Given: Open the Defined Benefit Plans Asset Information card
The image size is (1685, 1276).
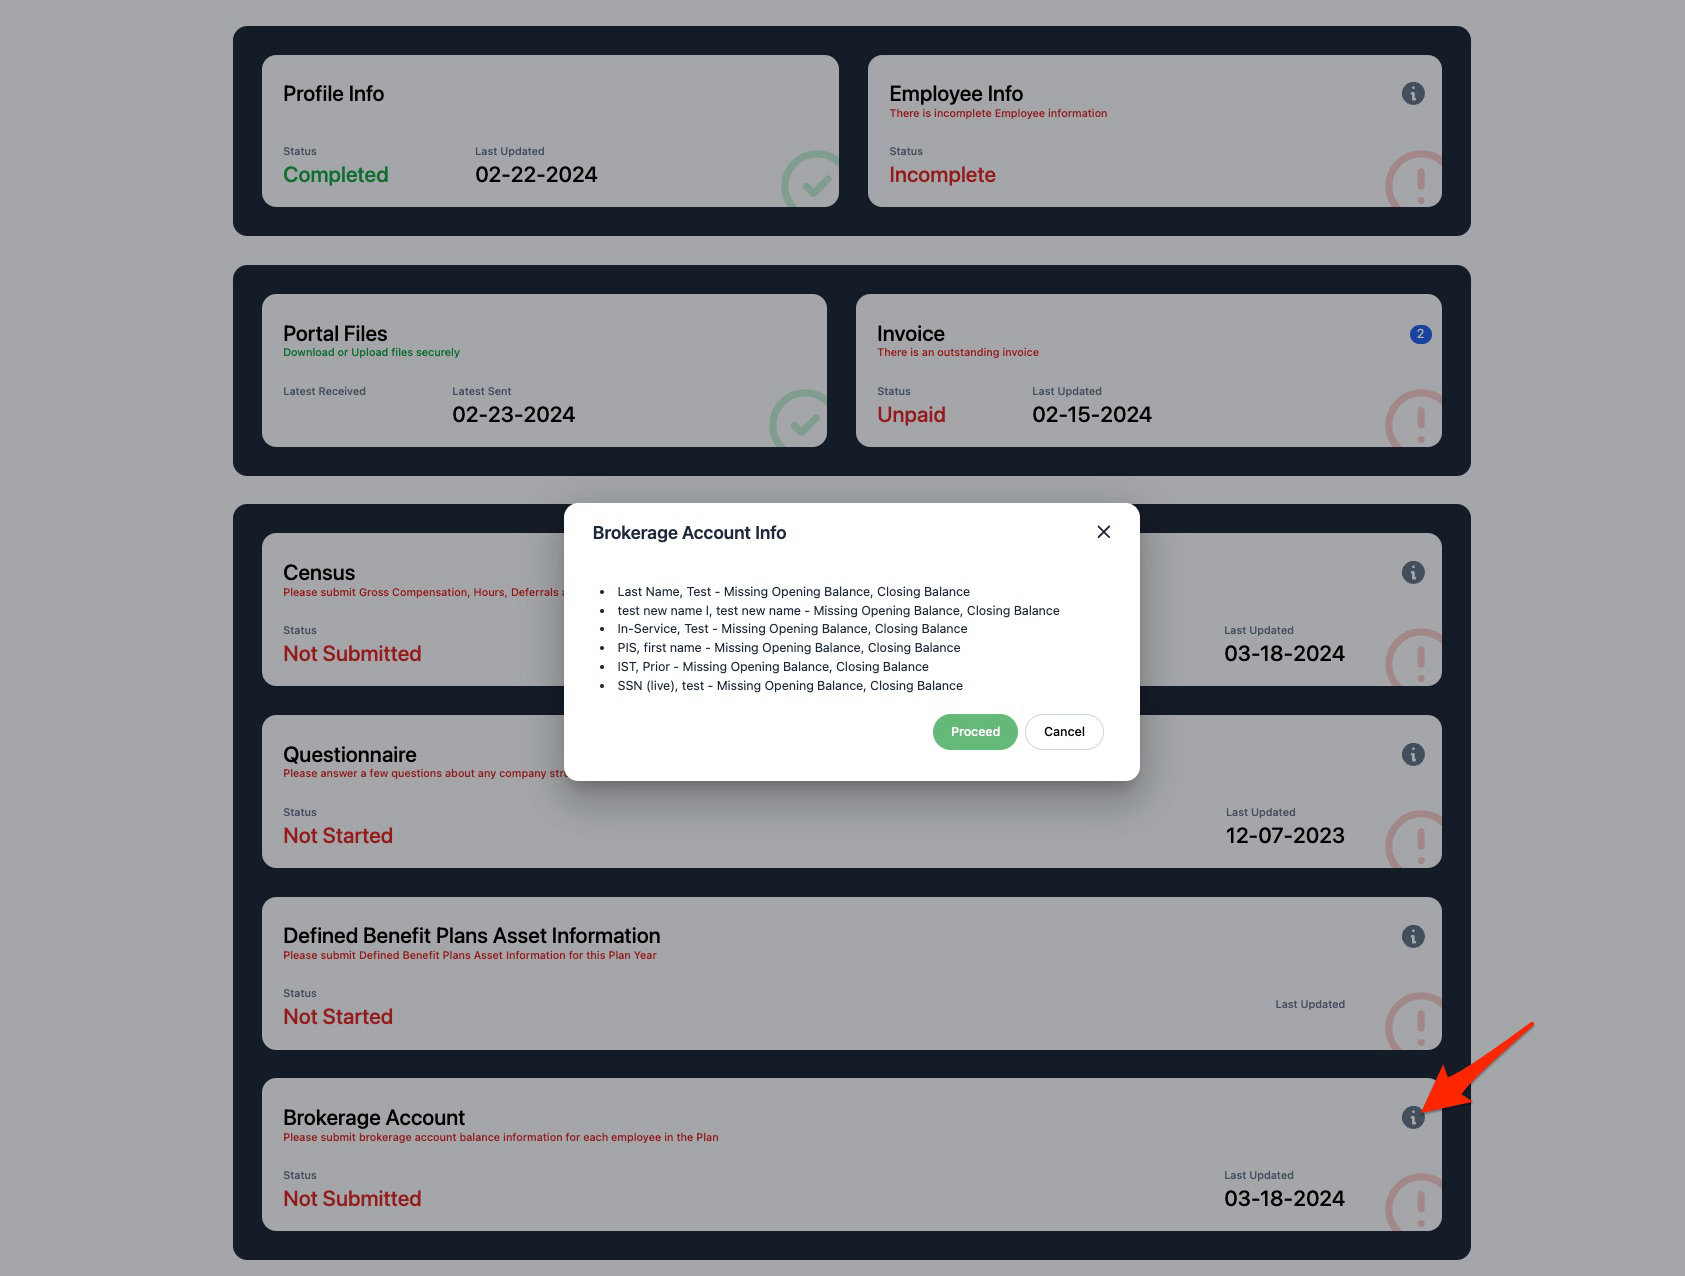Looking at the screenshot, I should tap(471, 936).
